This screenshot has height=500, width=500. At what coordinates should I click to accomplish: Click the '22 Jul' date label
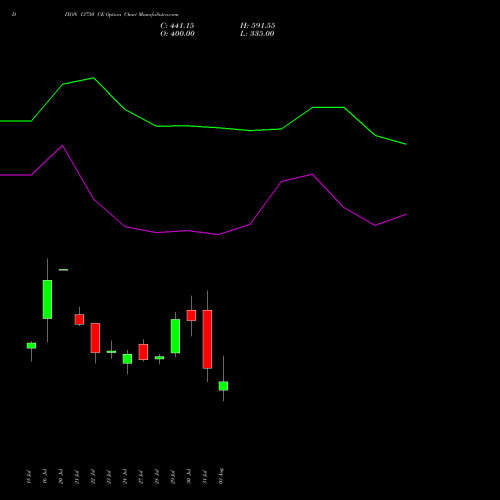[x=93, y=477]
